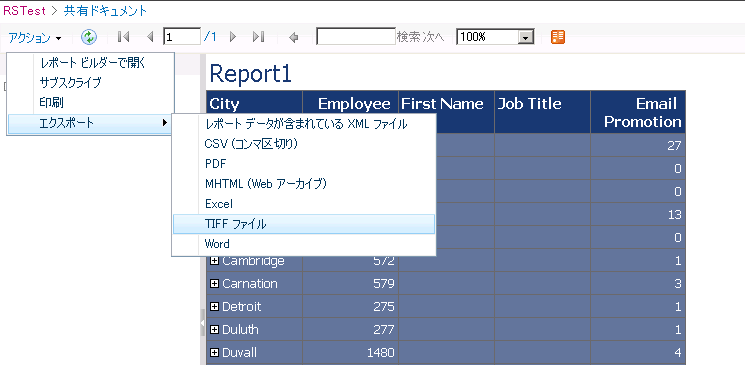745x365 pixels.
Task: Open the RSTest breadcrumb link
Action: pyautogui.click(x=24, y=11)
